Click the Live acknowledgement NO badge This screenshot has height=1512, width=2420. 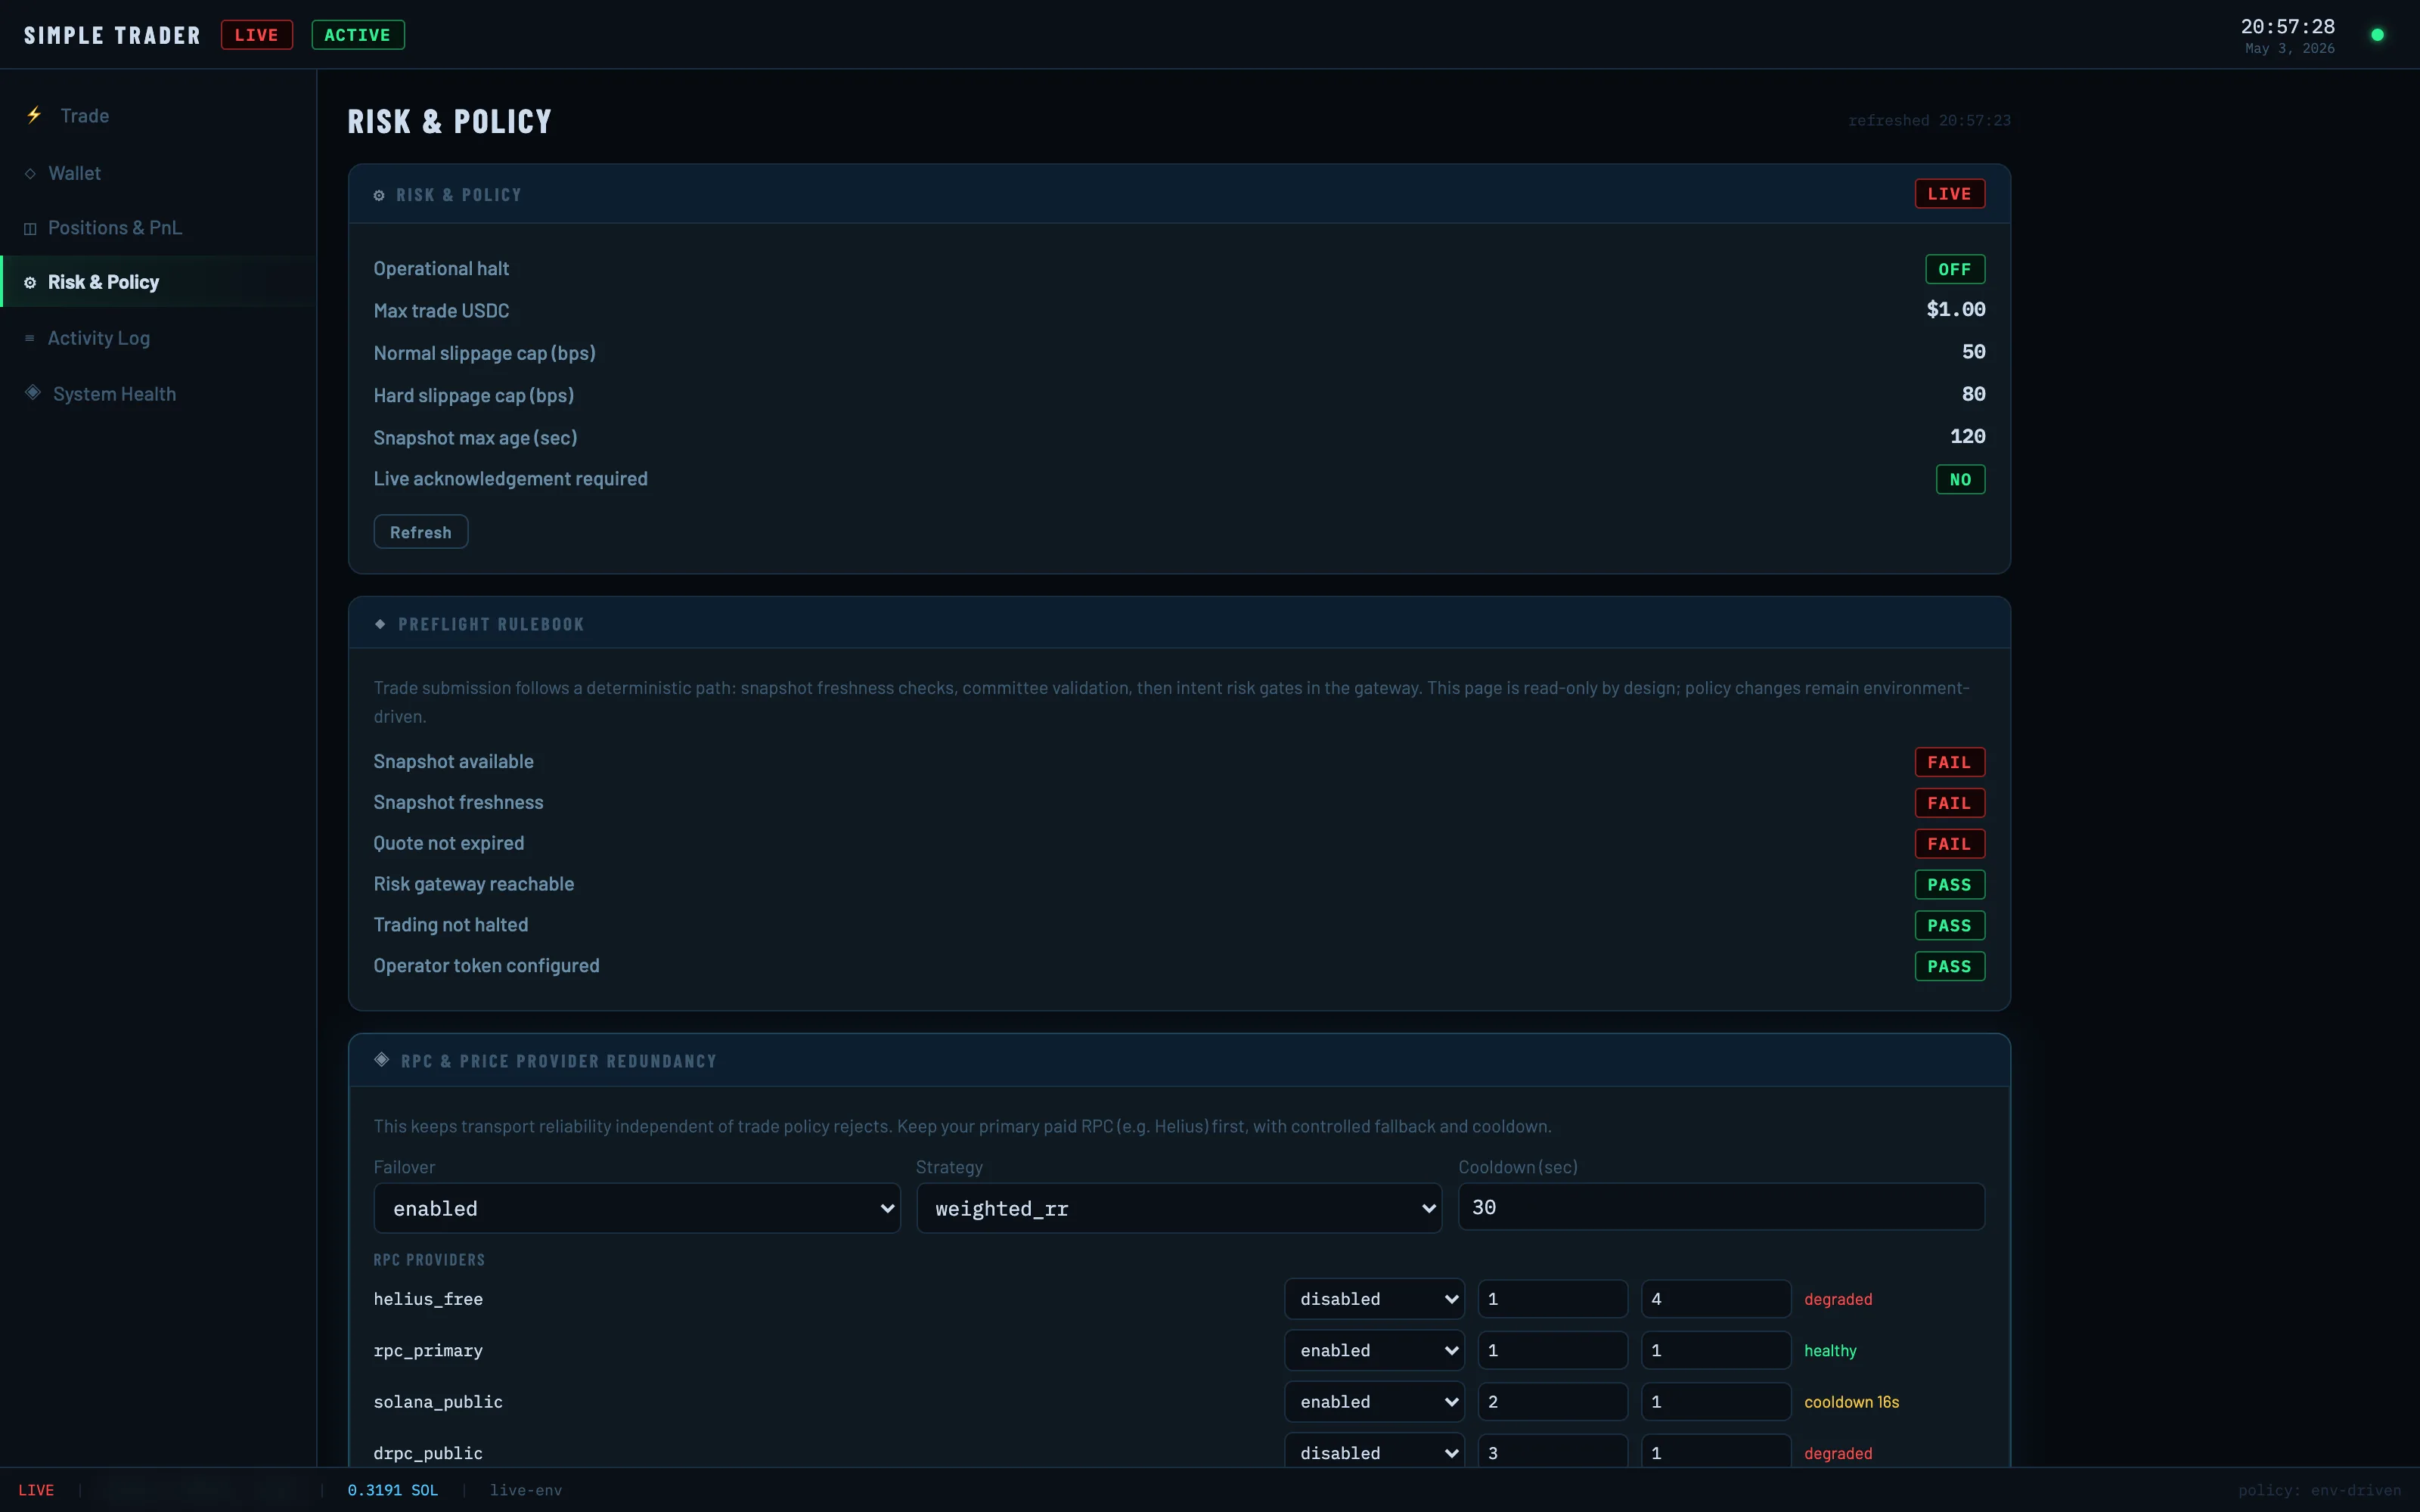(1960, 479)
